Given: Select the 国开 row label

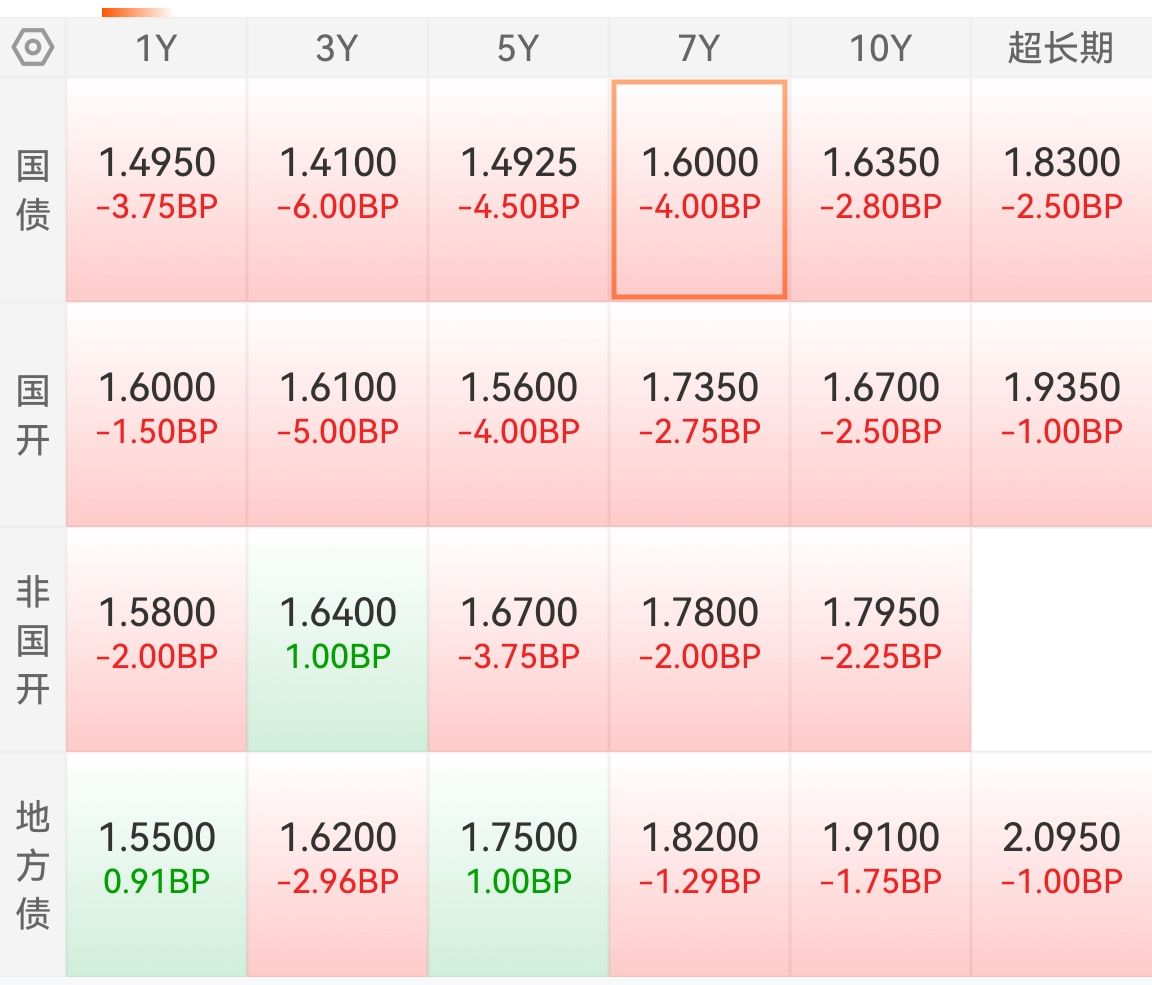Looking at the screenshot, I should pyautogui.click(x=33, y=414).
